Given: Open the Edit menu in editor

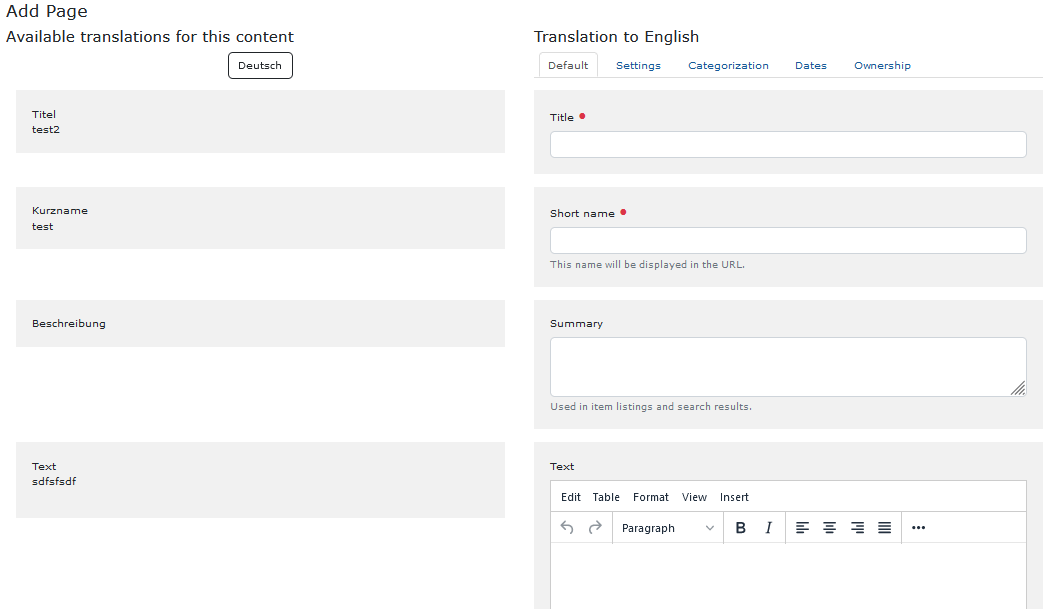Looking at the screenshot, I should pyautogui.click(x=571, y=497).
